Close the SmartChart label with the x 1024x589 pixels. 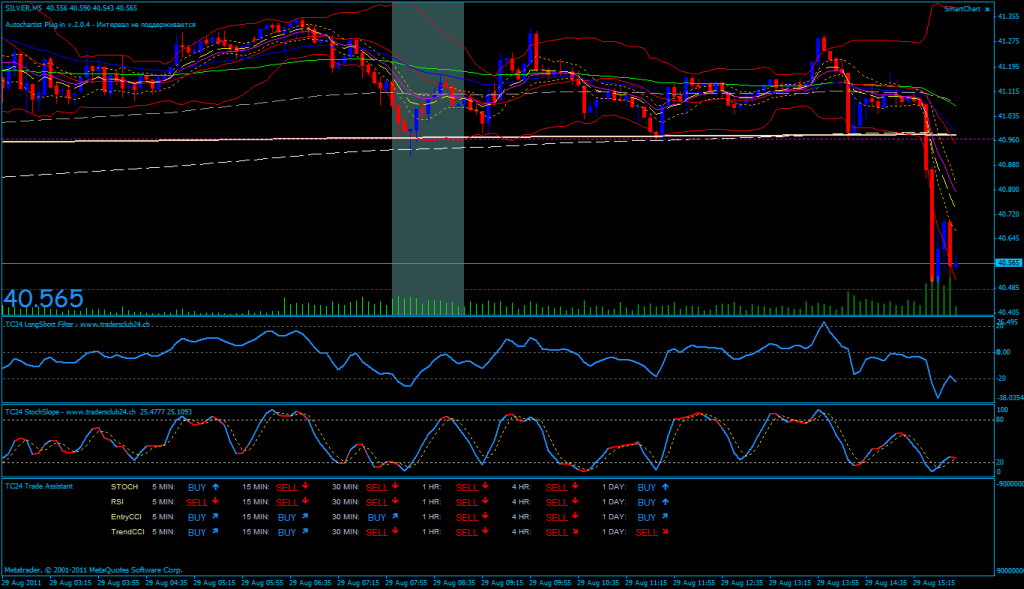click(x=987, y=9)
